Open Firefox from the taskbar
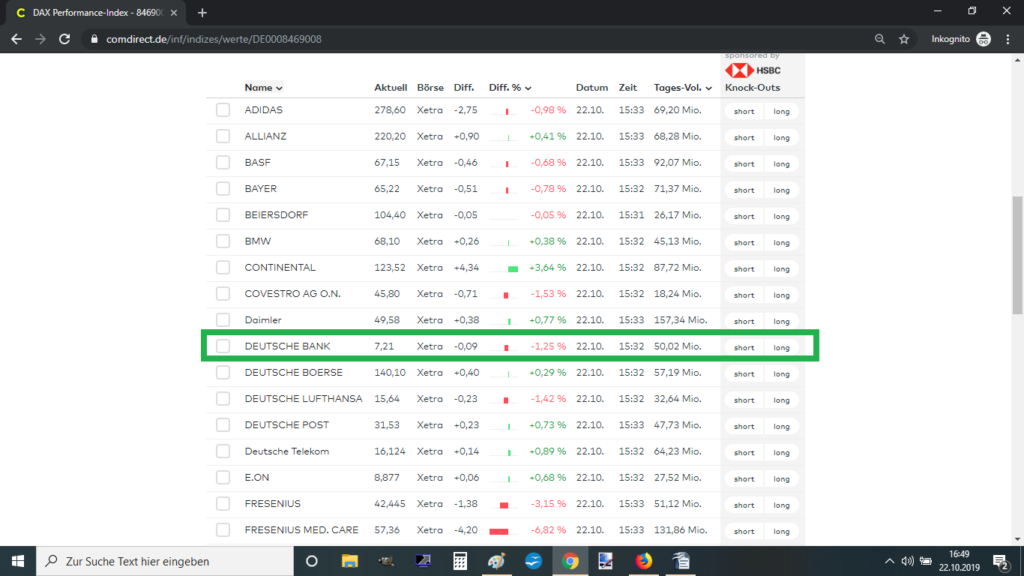This screenshot has height=576, width=1024. [x=643, y=561]
